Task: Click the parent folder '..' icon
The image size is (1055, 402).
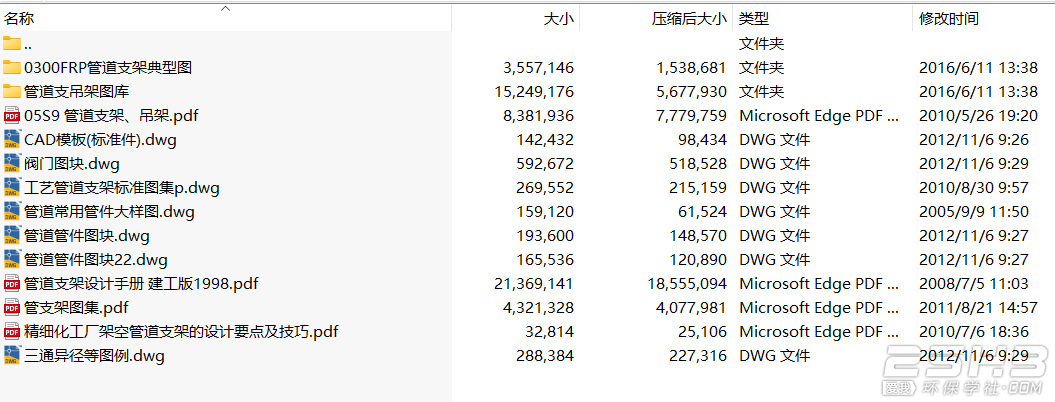Action: [x=12, y=43]
